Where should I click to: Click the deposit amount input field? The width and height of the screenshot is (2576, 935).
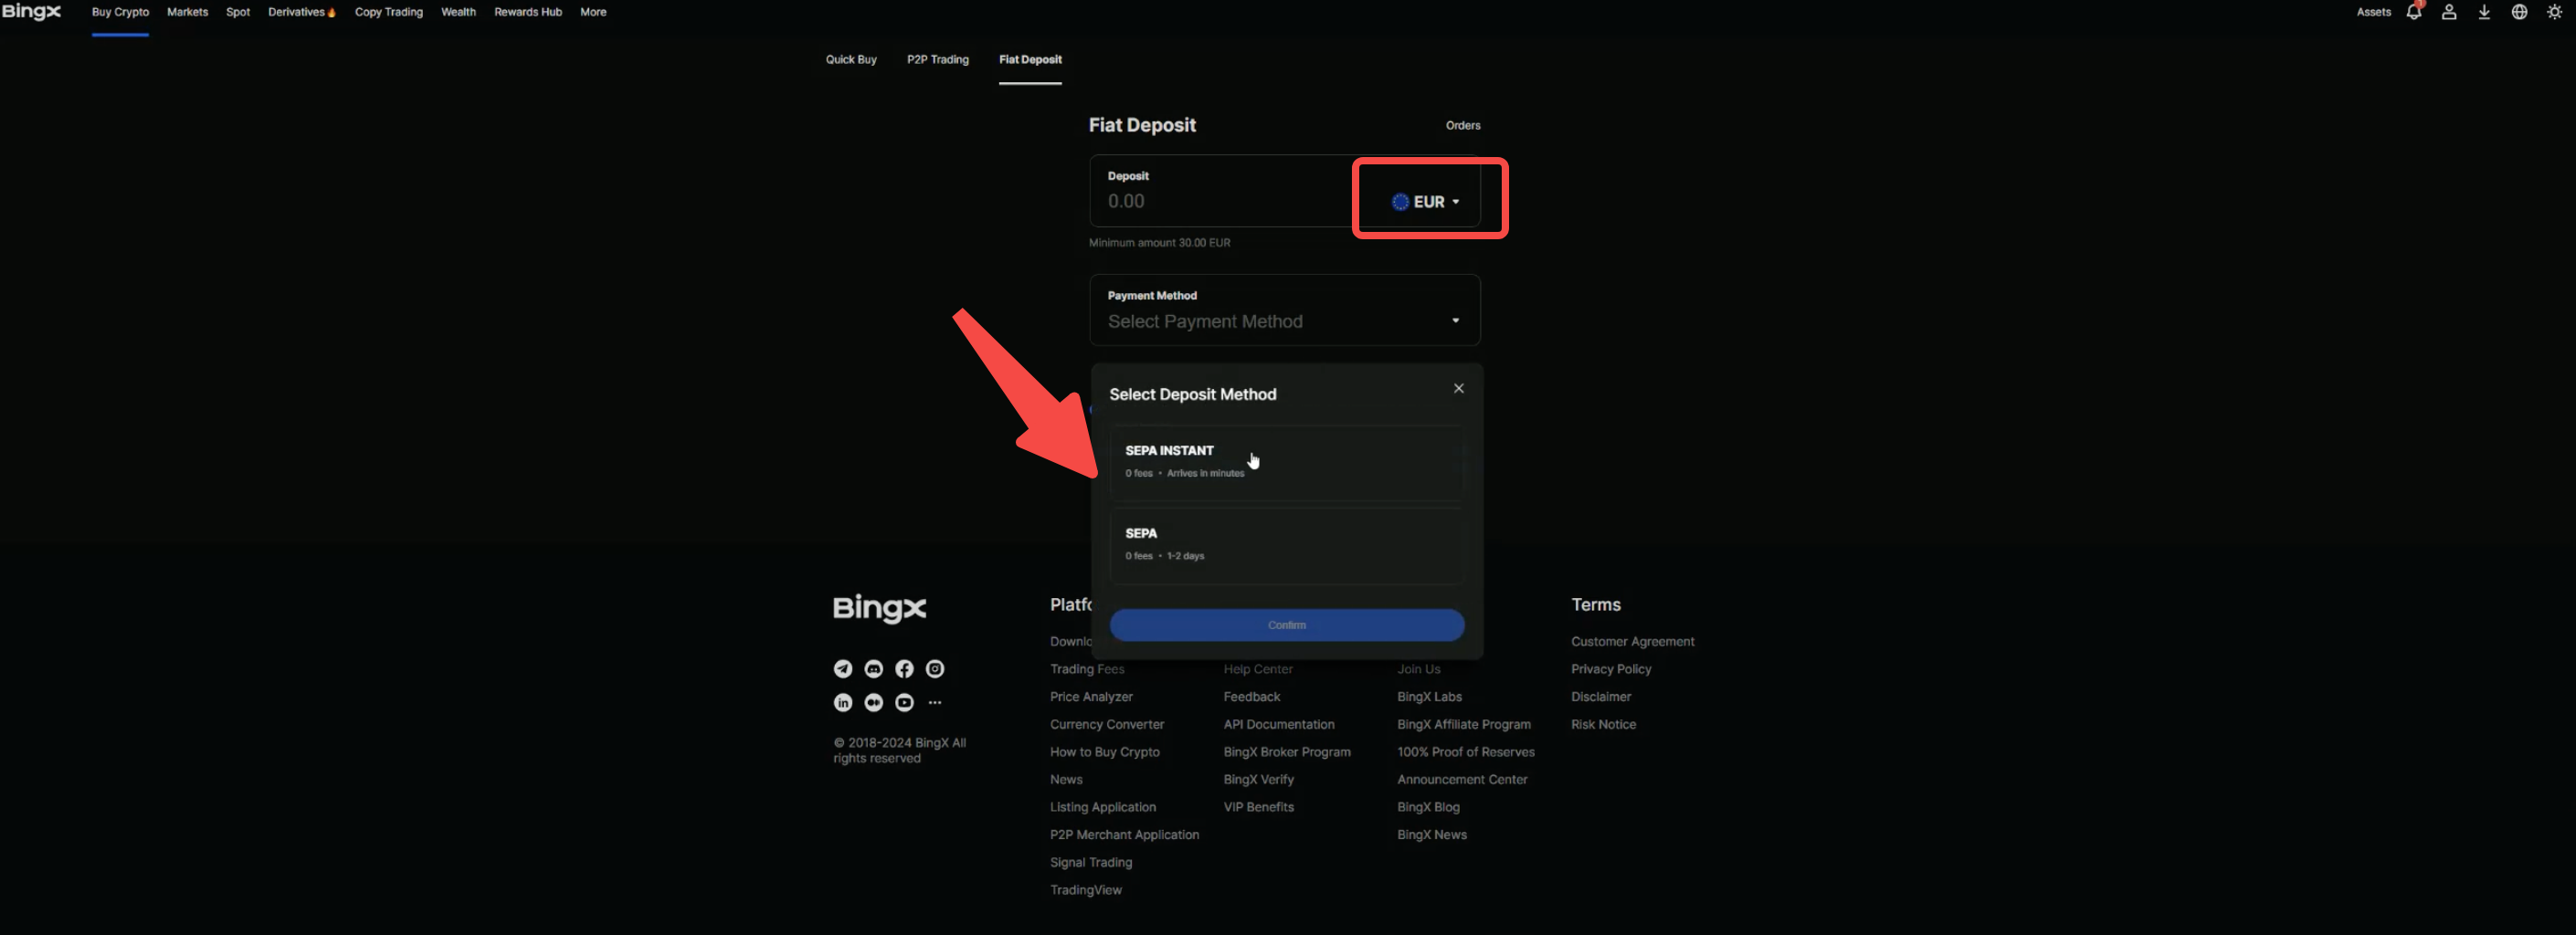1220,201
